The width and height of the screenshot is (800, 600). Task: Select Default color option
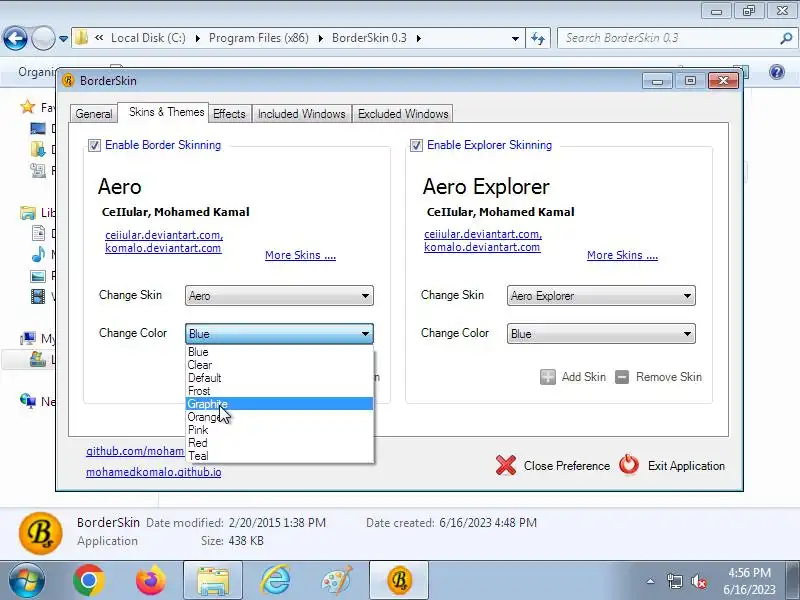pos(280,378)
